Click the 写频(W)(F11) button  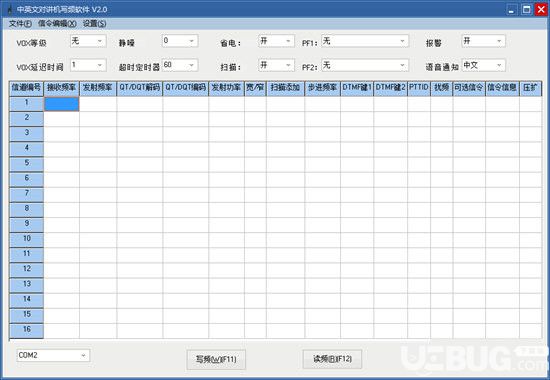pyautogui.click(x=216, y=359)
